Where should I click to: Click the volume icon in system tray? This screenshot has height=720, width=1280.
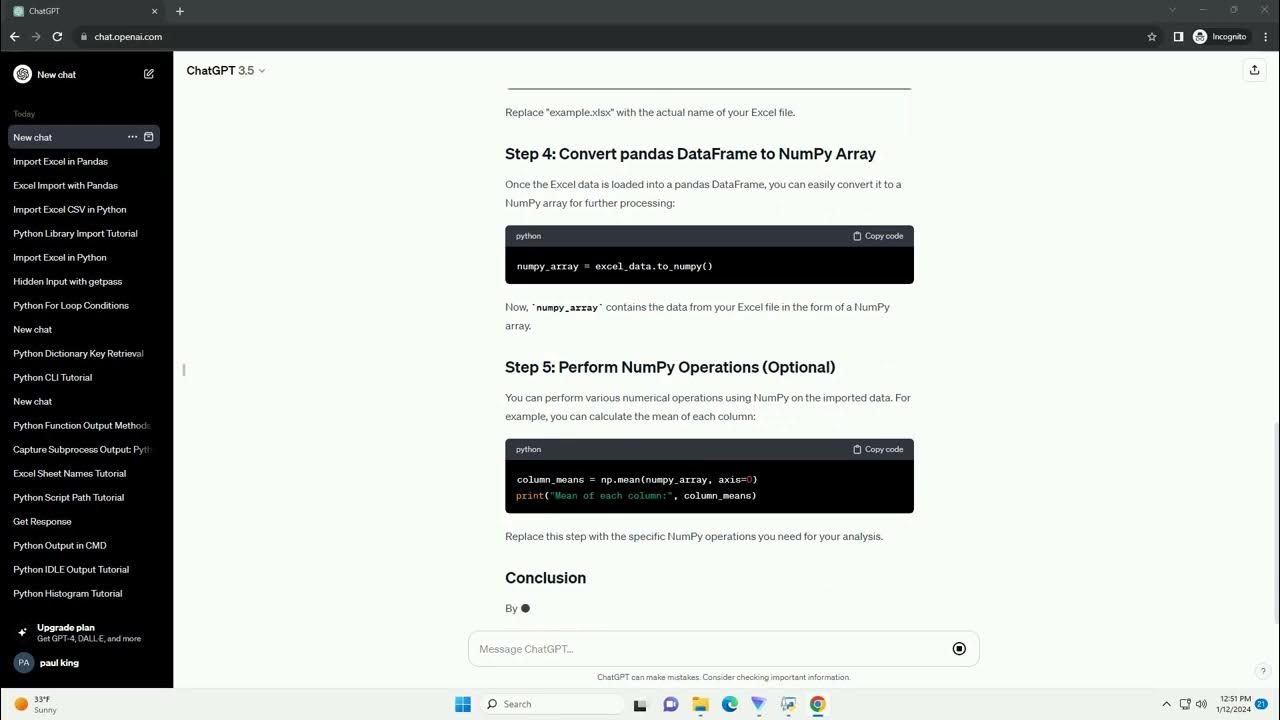pos(1201,704)
